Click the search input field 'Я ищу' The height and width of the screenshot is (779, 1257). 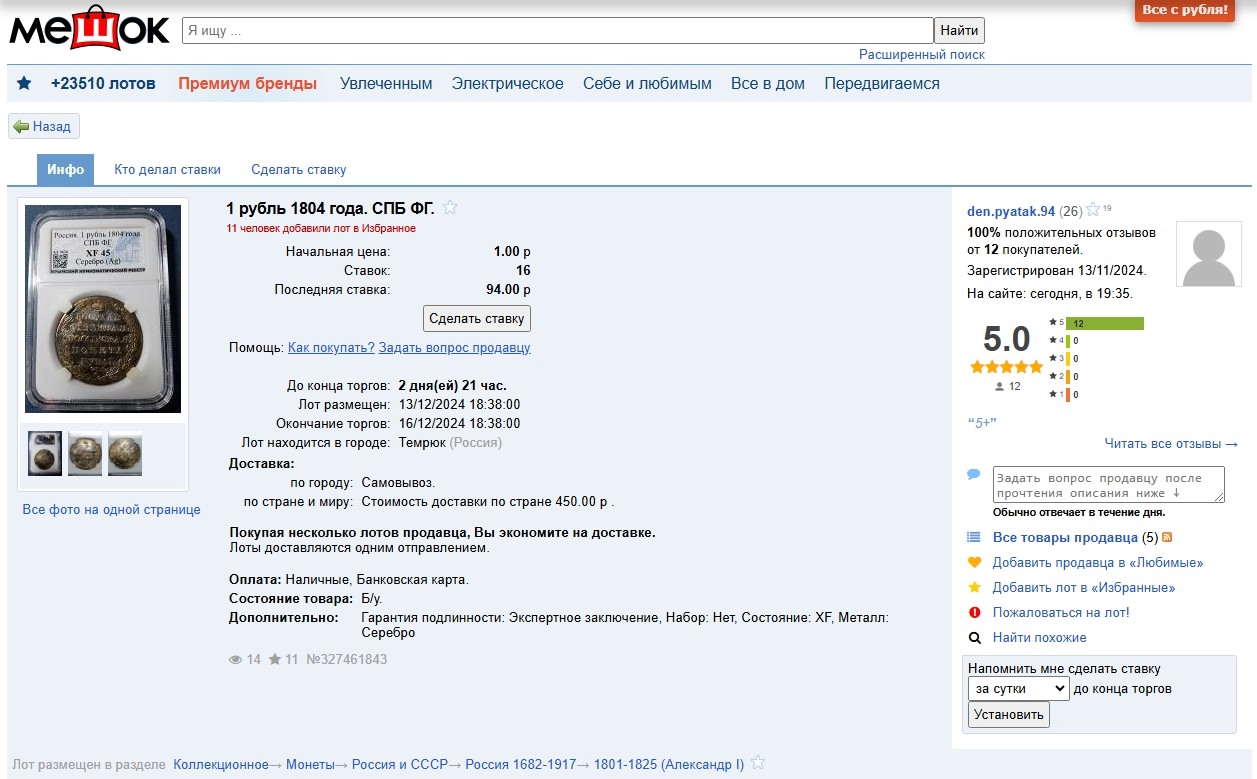(x=557, y=31)
